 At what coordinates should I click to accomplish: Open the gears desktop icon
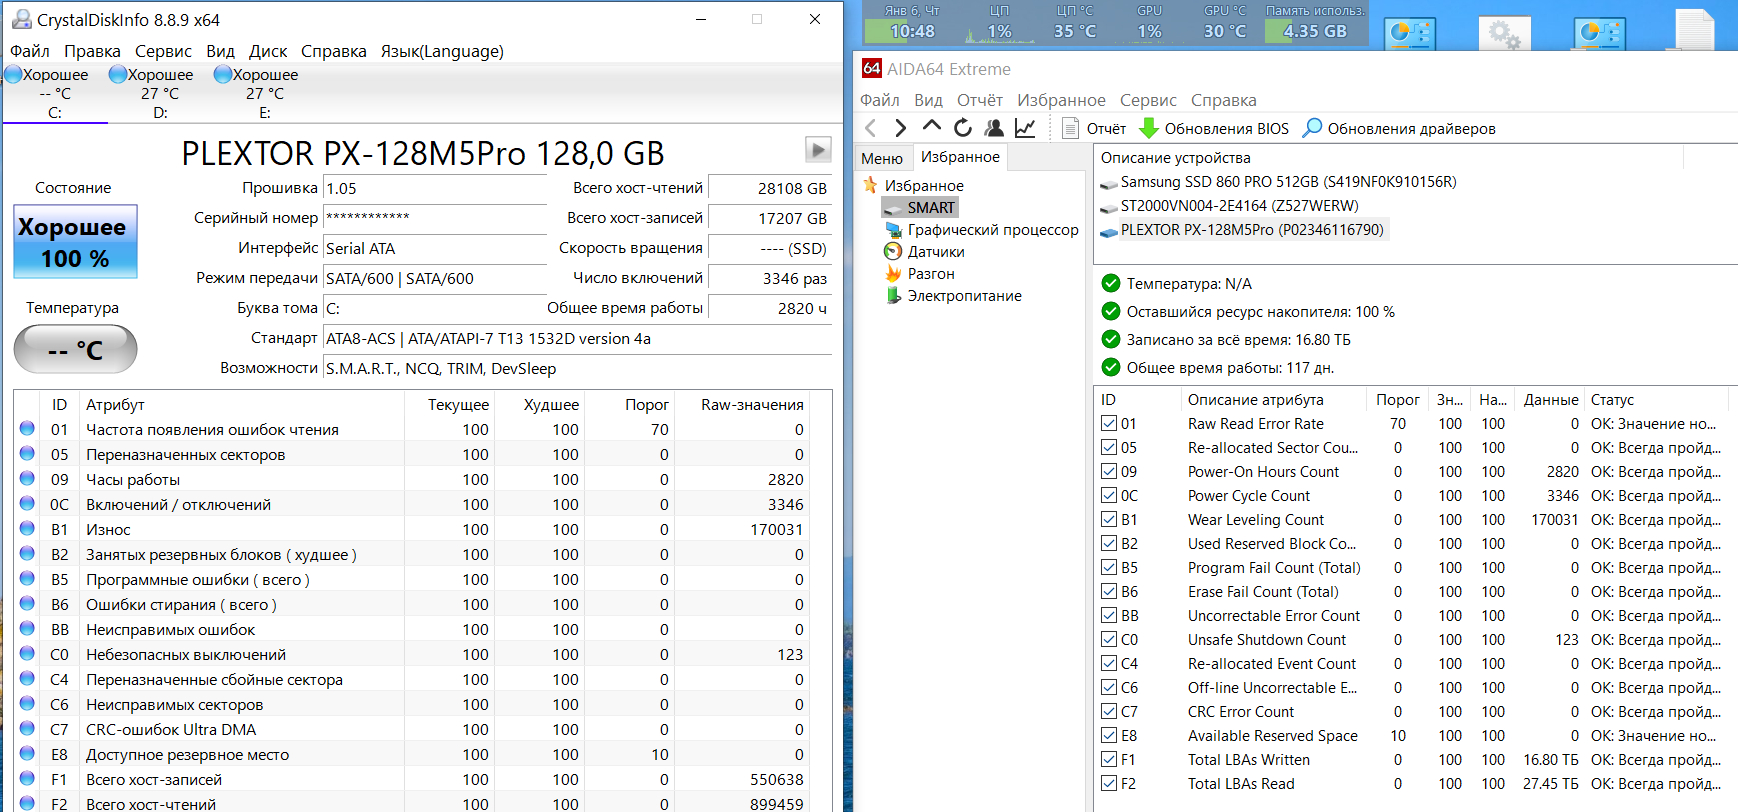click(x=1504, y=33)
